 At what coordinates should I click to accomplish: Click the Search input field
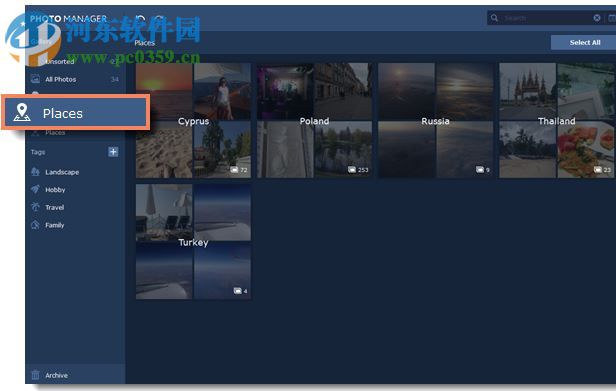pyautogui.click(x=546, y=18)
